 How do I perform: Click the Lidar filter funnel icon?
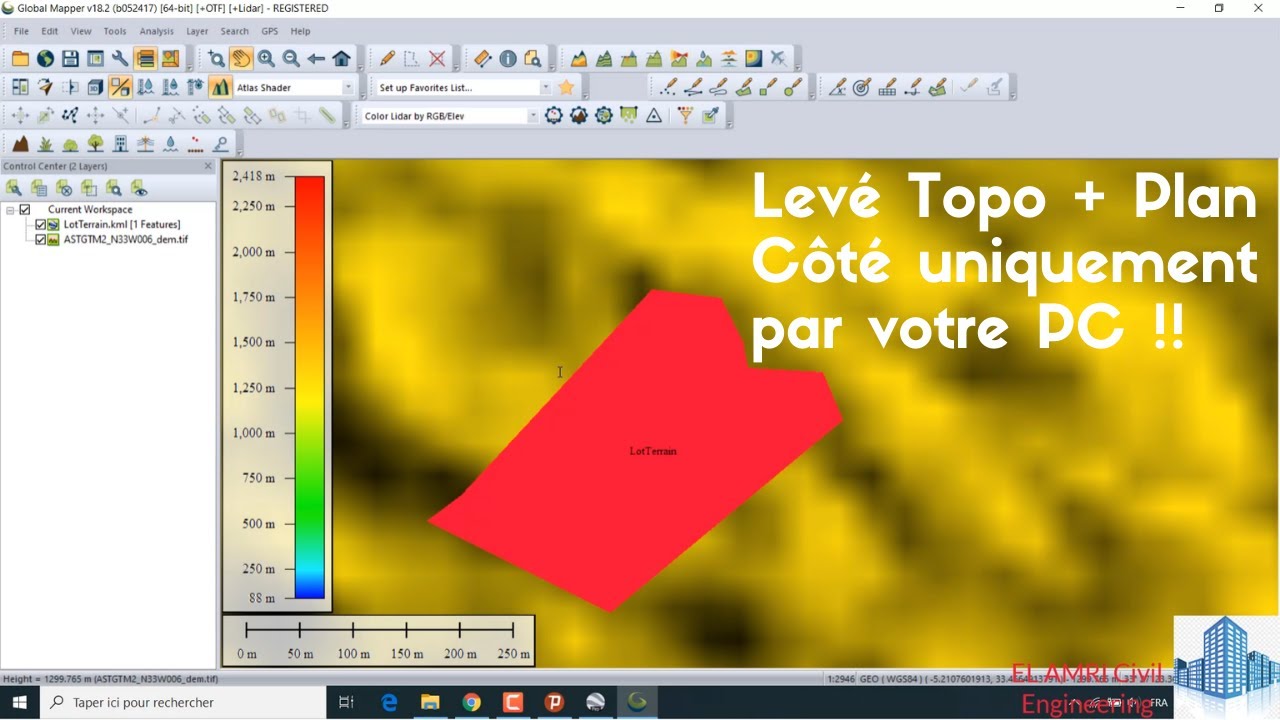(685, 115)
